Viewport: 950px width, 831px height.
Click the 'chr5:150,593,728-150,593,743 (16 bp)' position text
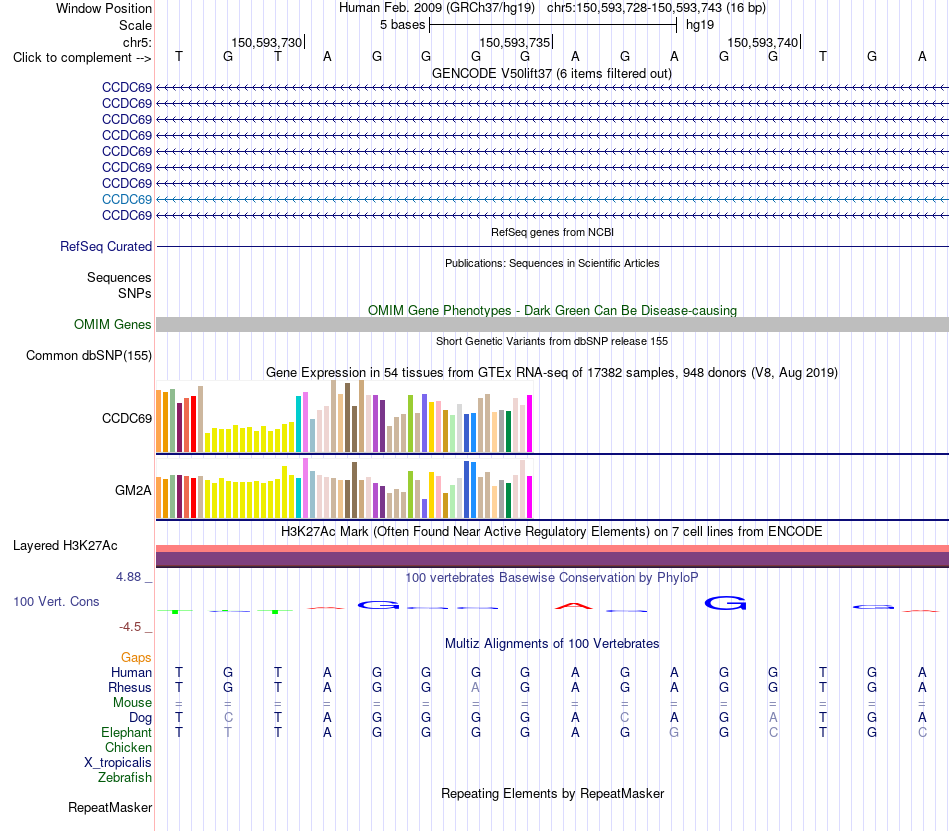point(656,8)
